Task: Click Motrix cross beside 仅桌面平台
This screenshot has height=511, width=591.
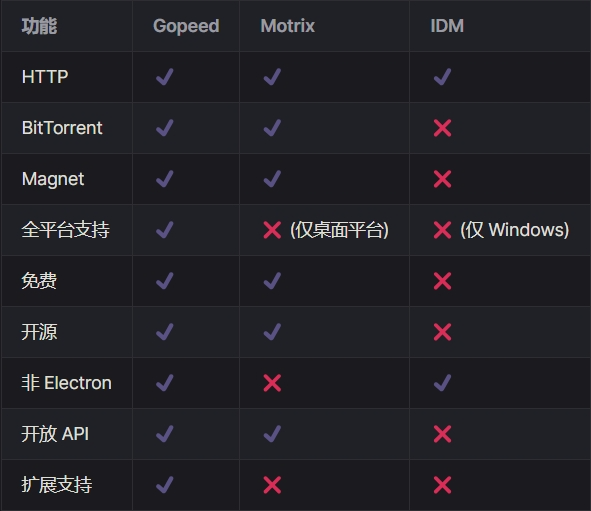Action: tap(272, 230)
